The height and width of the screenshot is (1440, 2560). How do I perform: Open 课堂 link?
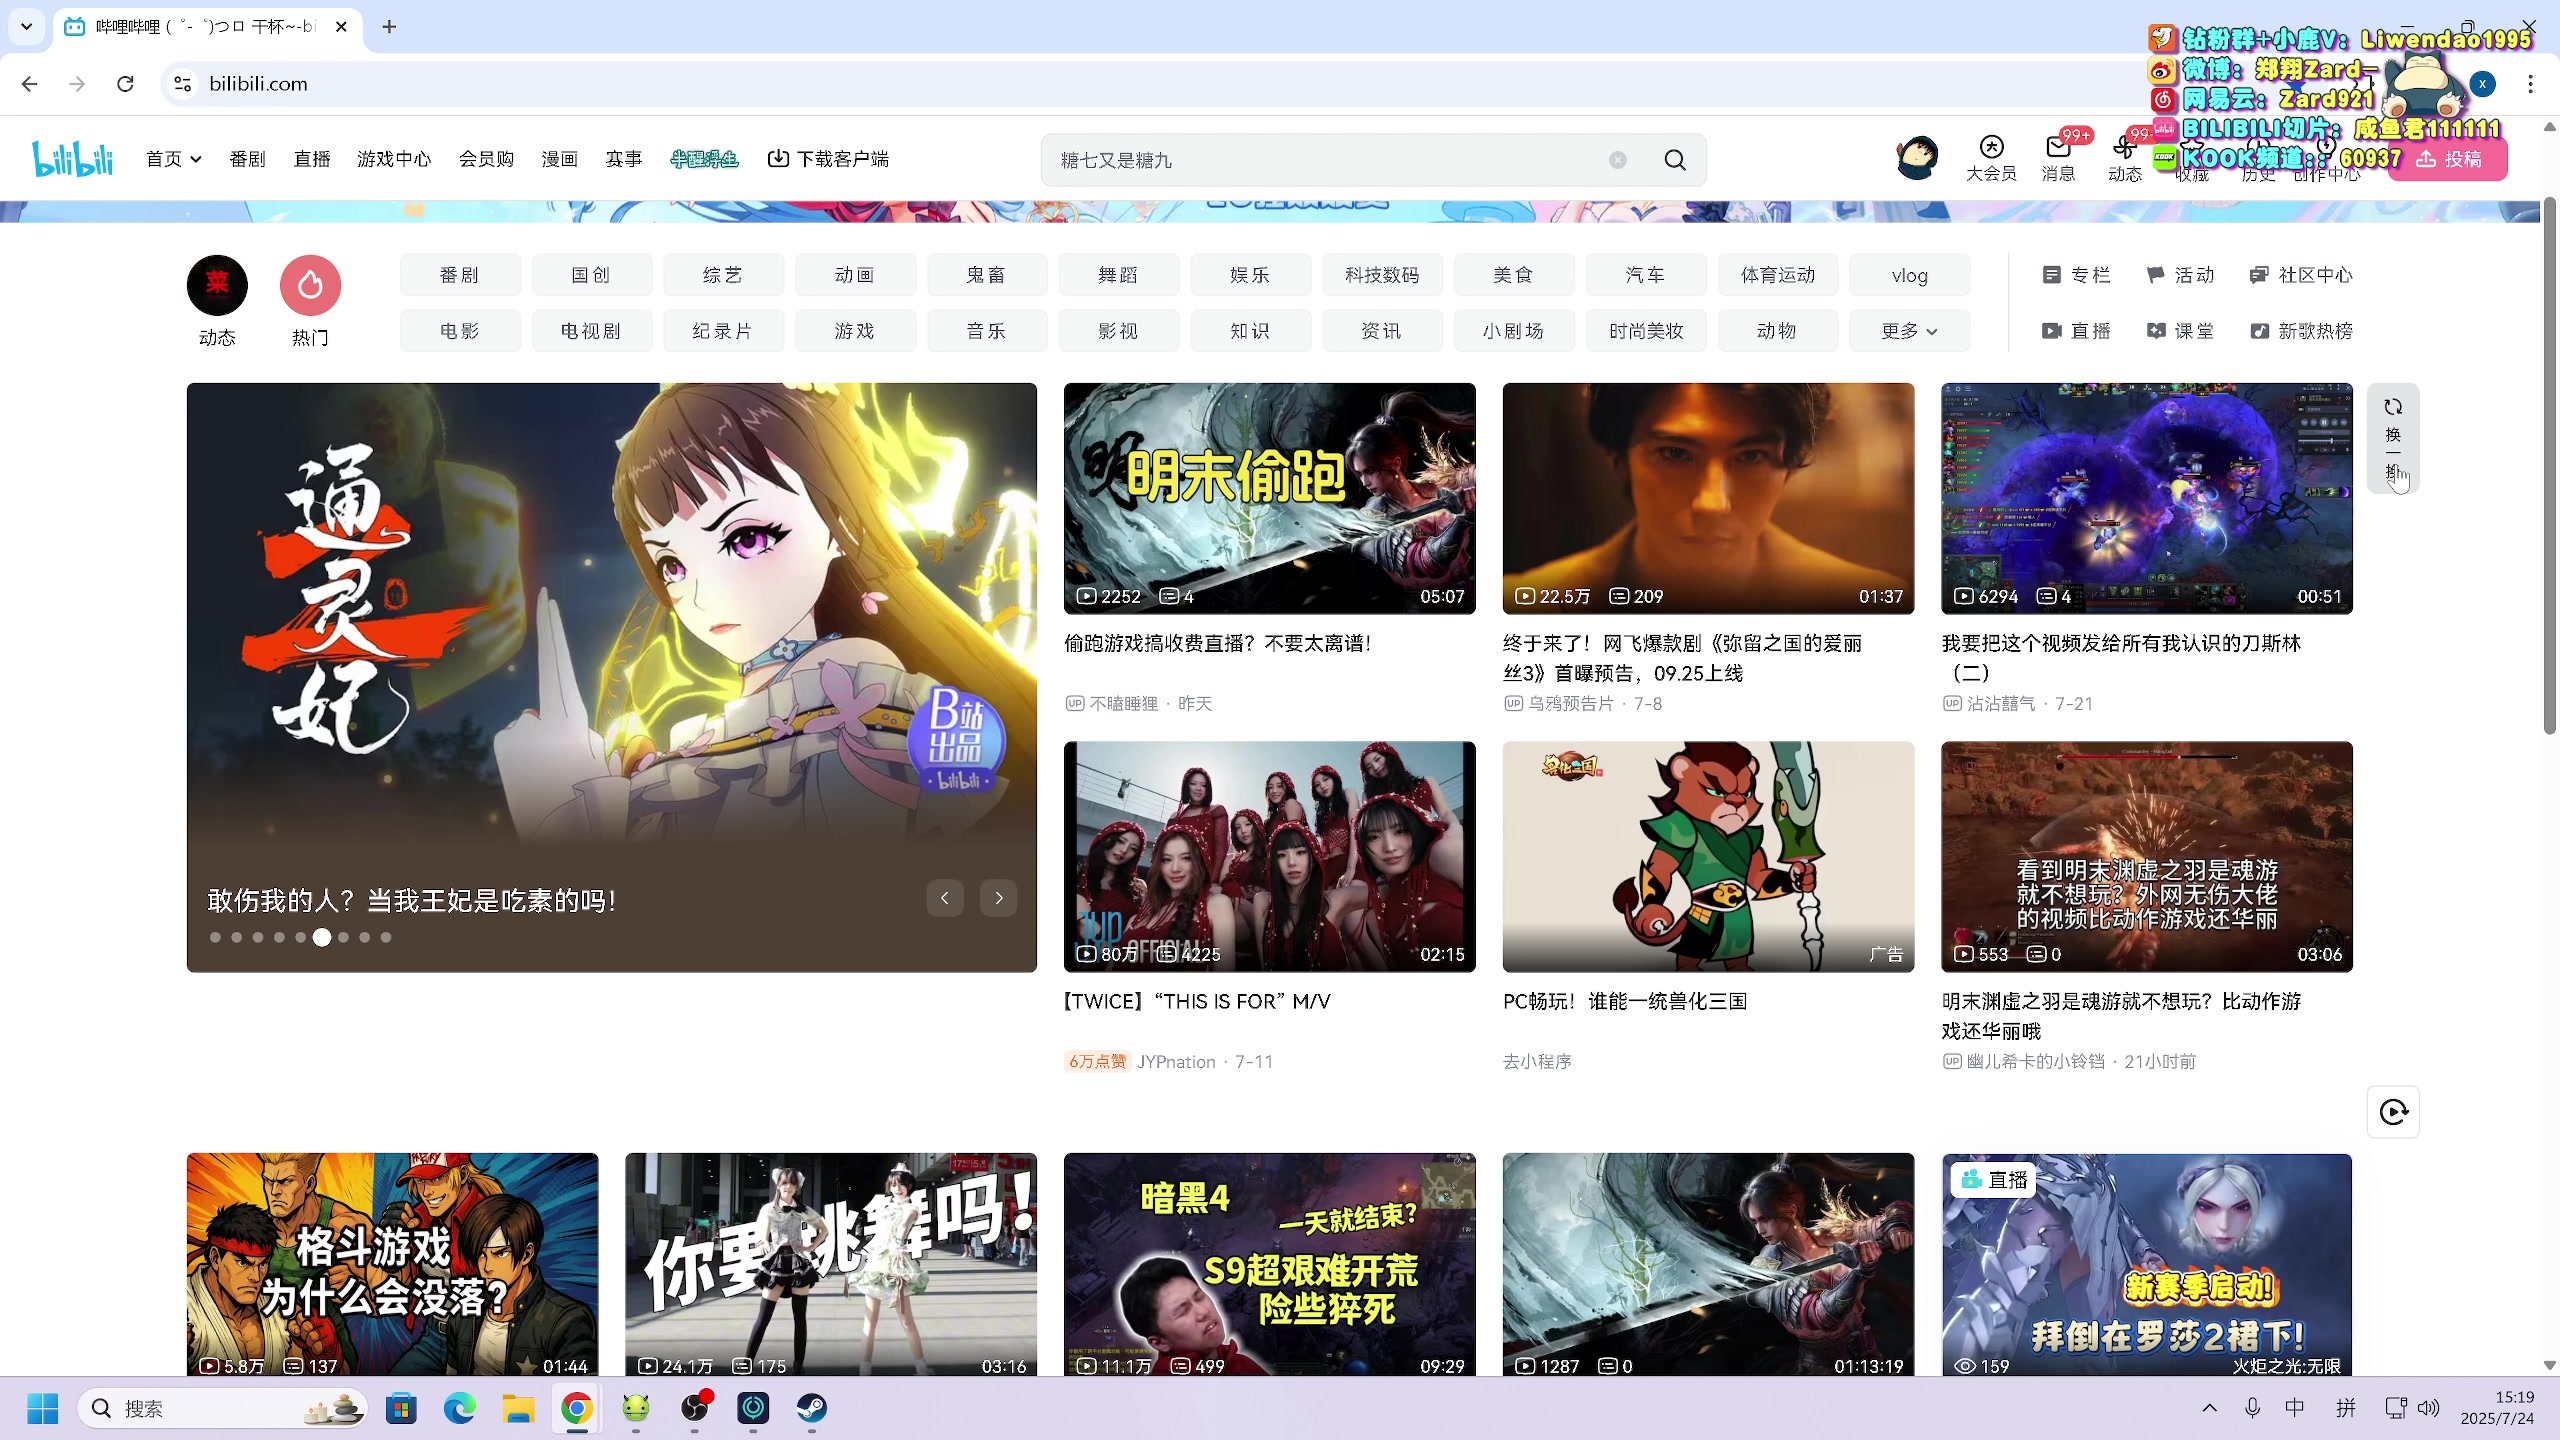(2180, 331)
